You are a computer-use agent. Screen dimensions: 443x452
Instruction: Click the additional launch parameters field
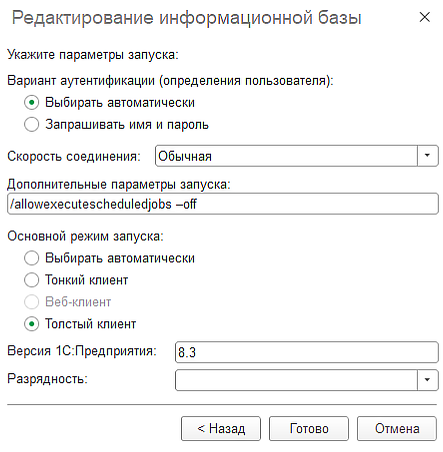[223, 204]
